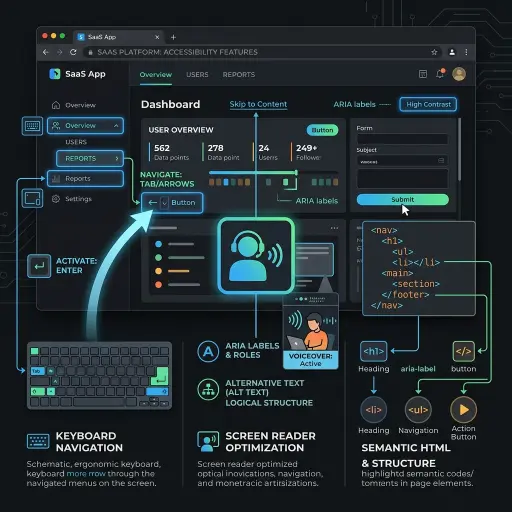Click the circular ul Navigation icon

418,410
